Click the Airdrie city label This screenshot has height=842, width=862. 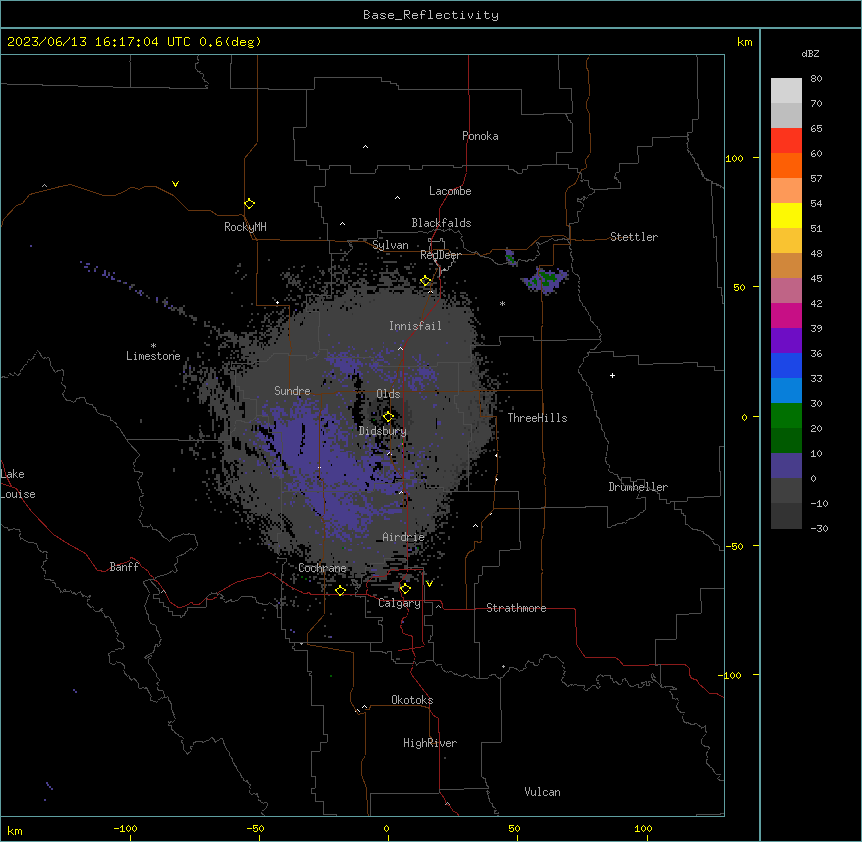tap(404, 537)
